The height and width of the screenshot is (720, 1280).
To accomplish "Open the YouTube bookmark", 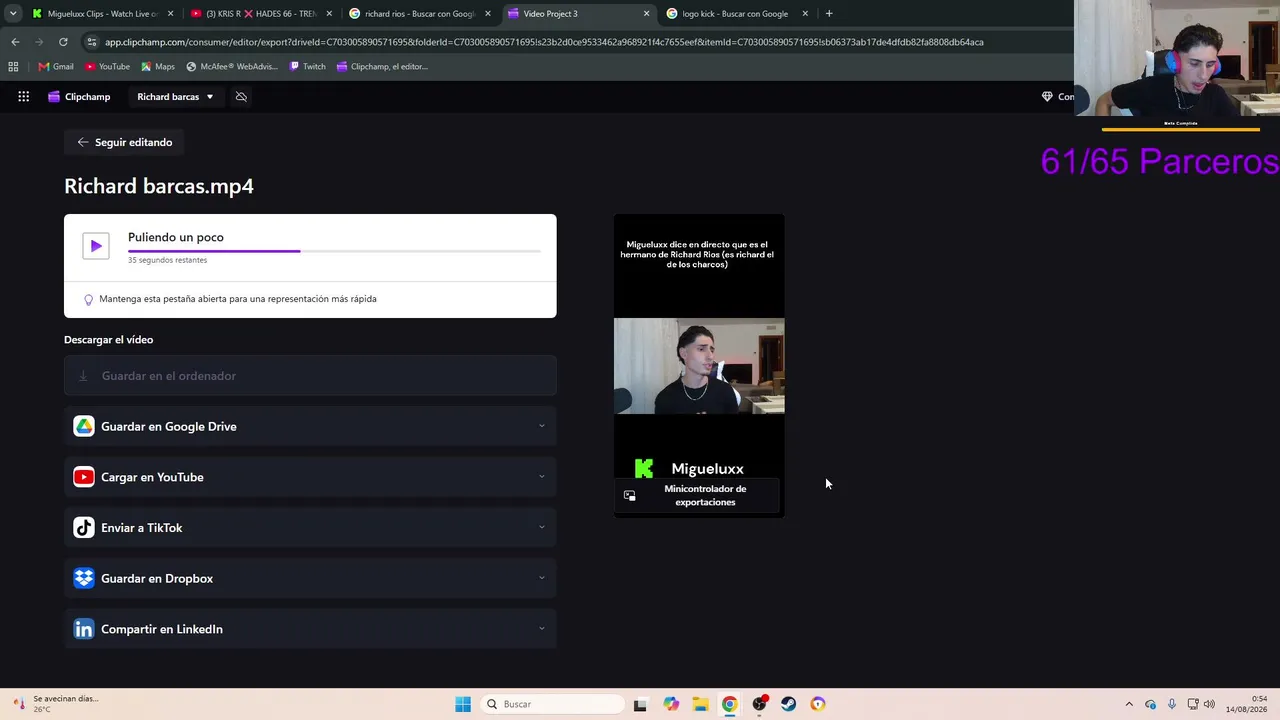I will (107, 67).
